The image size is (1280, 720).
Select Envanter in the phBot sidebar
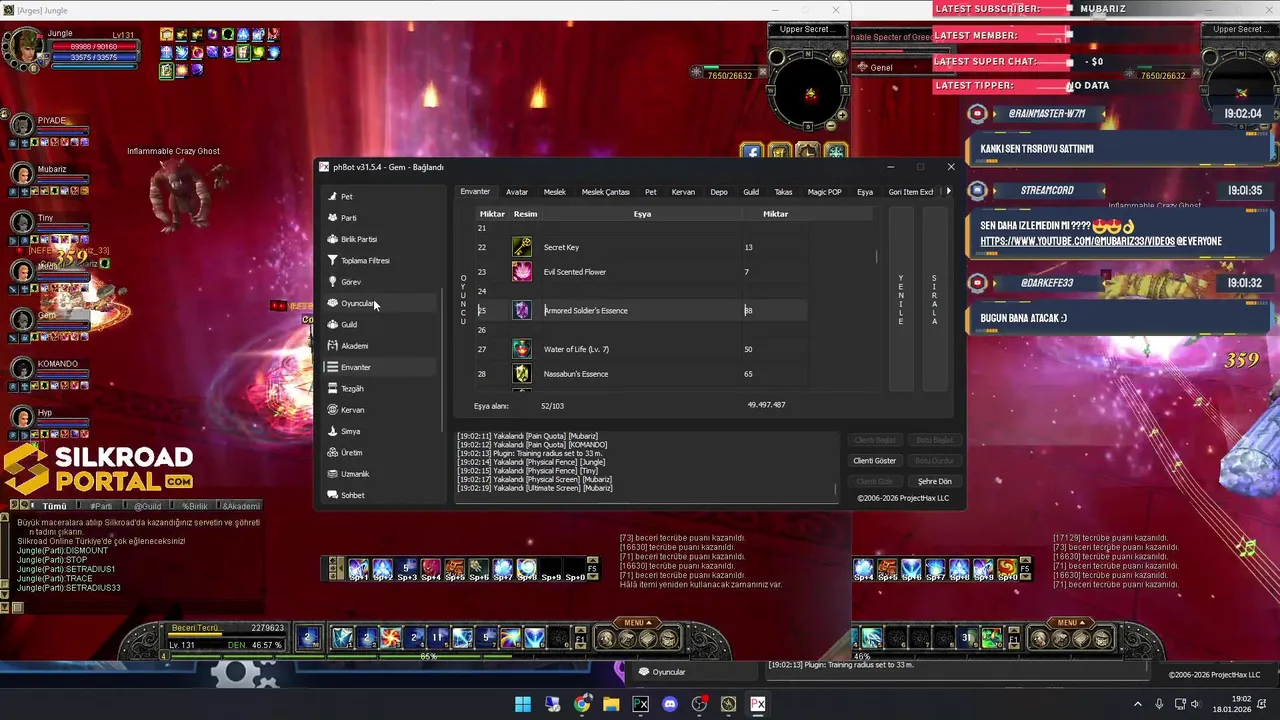(381, 367)
